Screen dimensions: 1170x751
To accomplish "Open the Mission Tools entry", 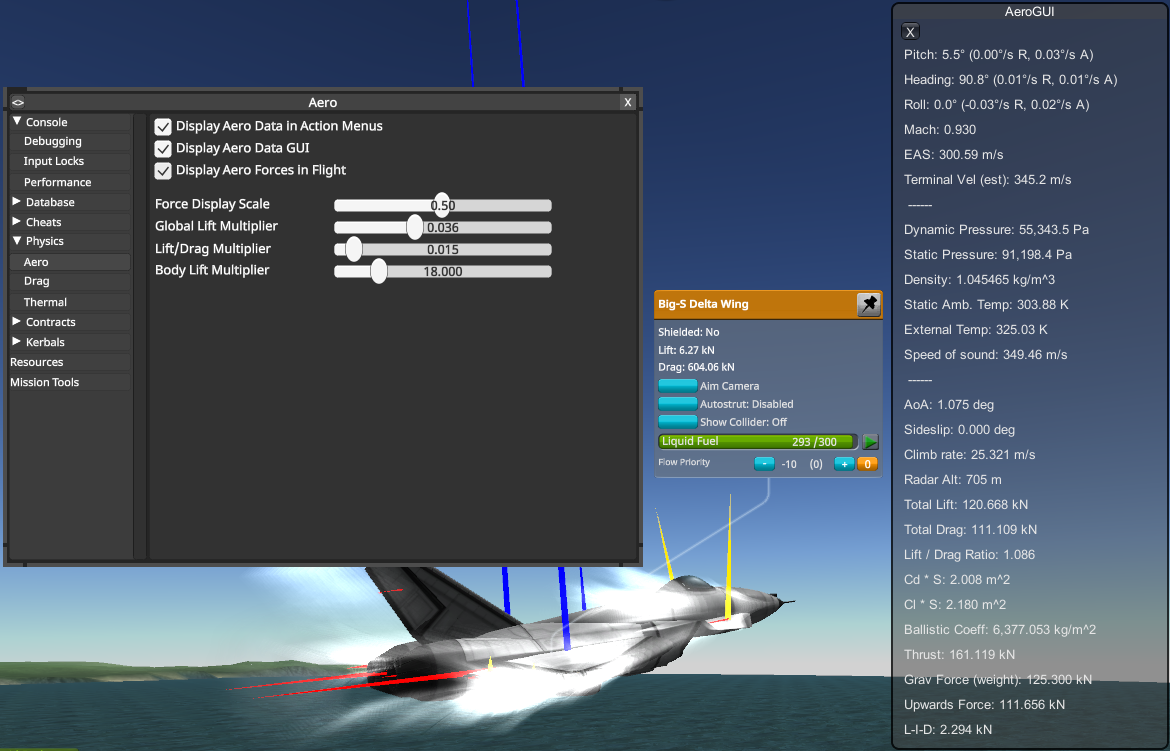I will (x=45, y=382).
